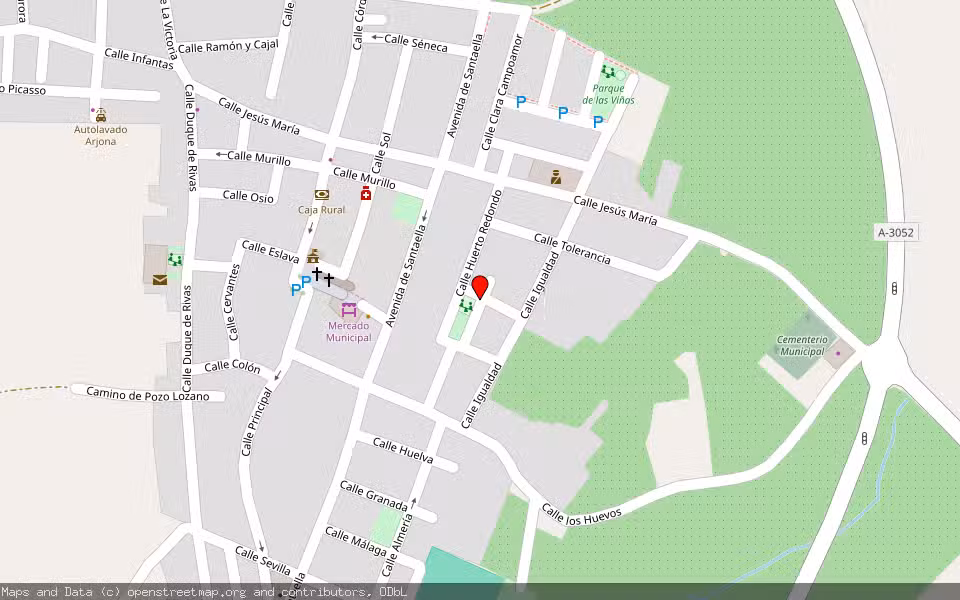Click the Calle Almería street label
960x600 pixels.
tap(399, 545)
